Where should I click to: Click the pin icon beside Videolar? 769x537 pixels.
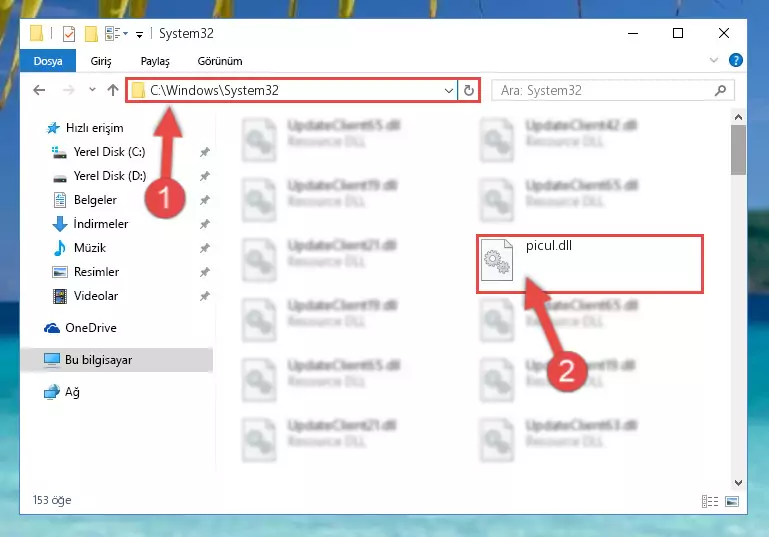(x=205, y=296)
